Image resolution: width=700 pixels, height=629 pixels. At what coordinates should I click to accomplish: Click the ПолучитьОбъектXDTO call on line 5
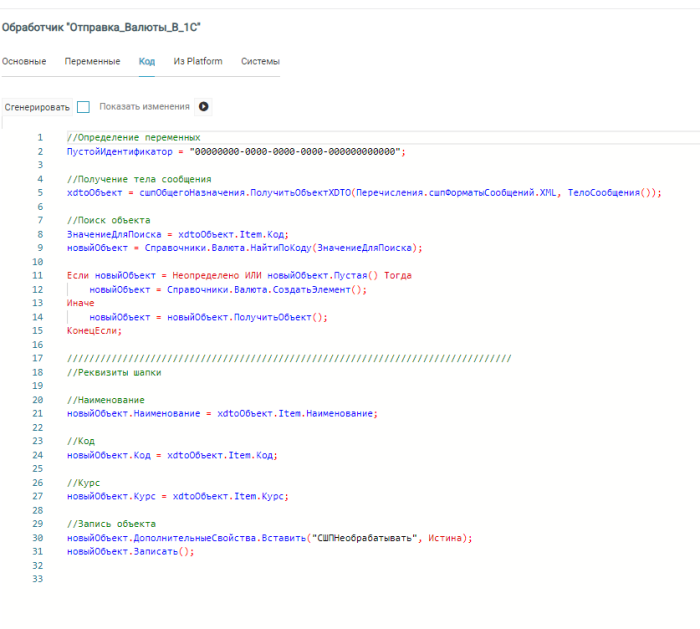click(x=290, y=193)
